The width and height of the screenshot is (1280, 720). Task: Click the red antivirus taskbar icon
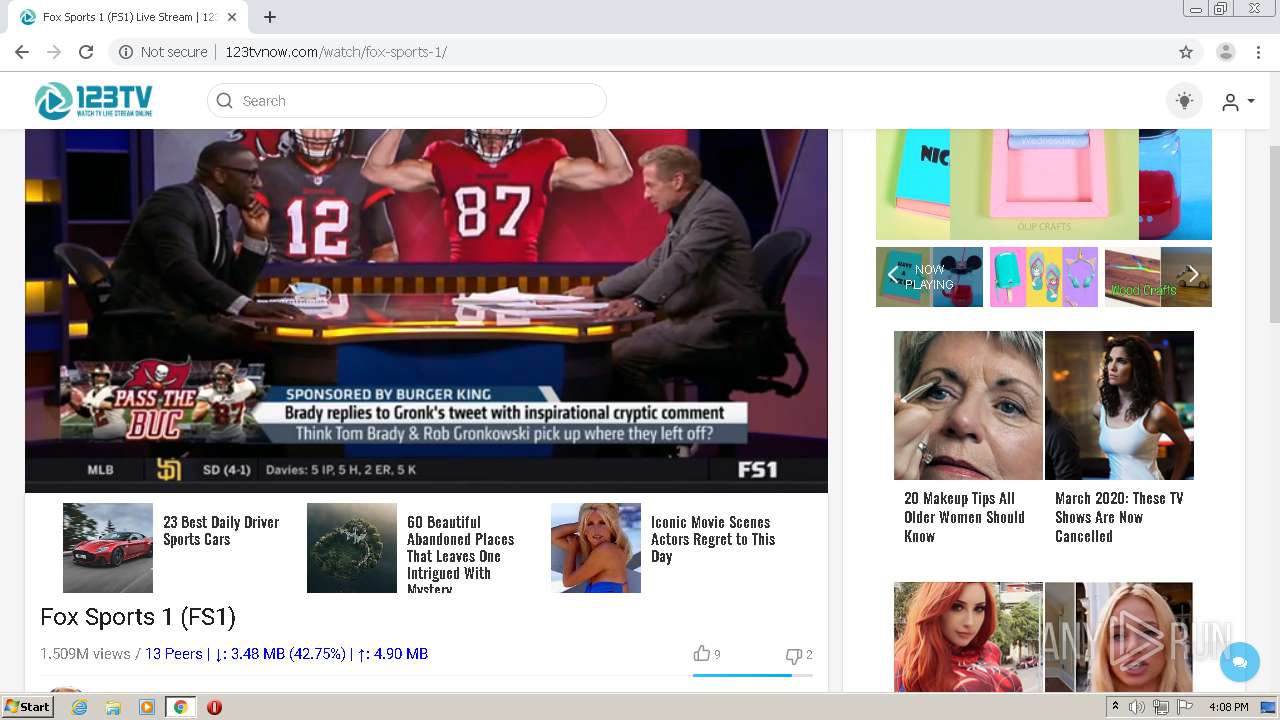click(214, 707)
